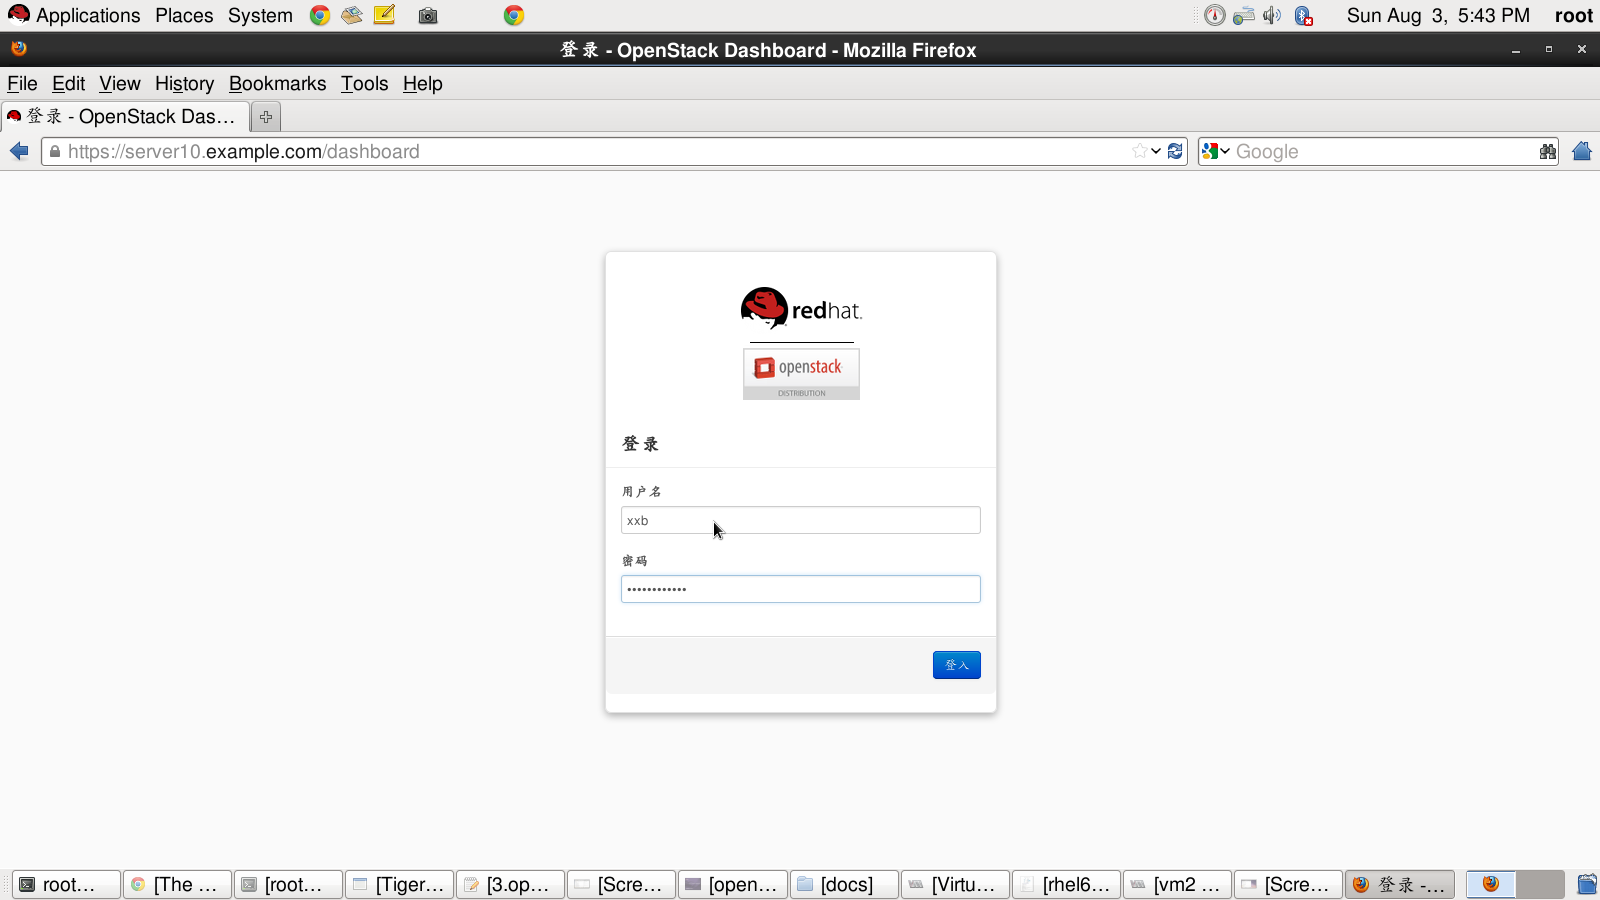Reload the OpenStack dashboard page
1600x900 pixels.
(1175, 151)
